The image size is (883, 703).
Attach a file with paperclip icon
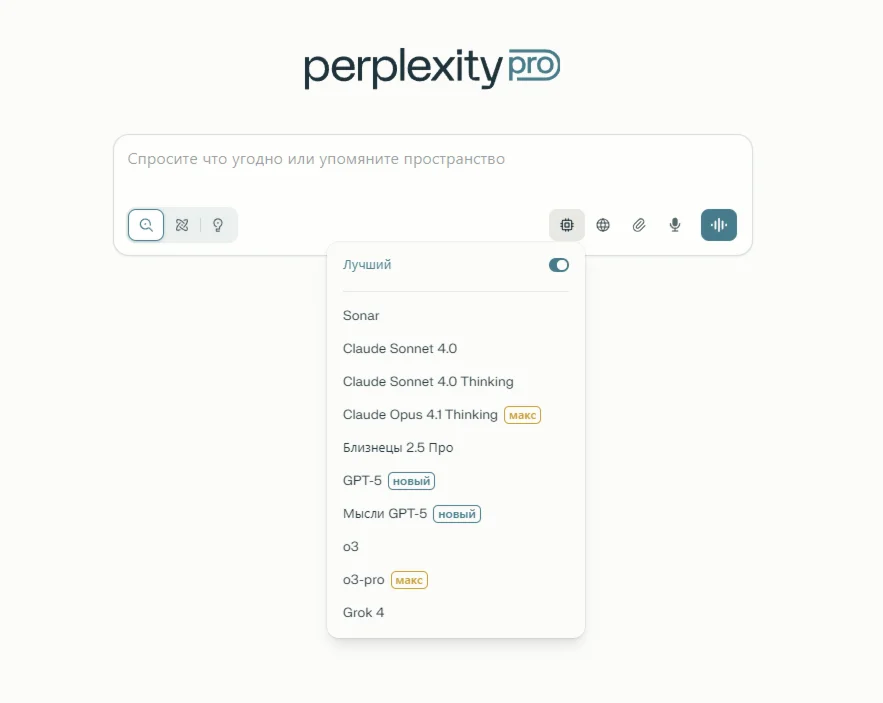coord(639,225)
